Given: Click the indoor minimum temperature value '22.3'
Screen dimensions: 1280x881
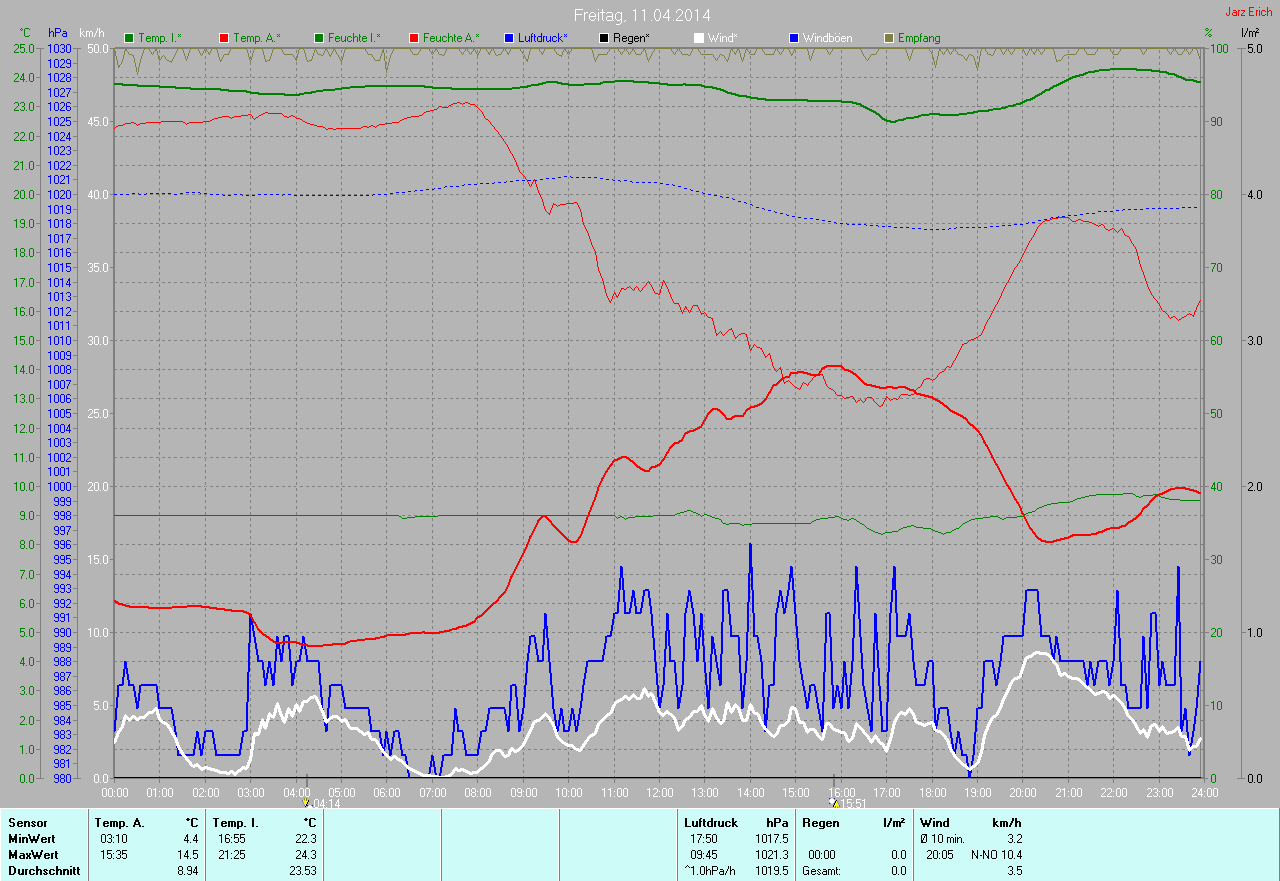Looking at the screenshot, I should click(305, 839).
